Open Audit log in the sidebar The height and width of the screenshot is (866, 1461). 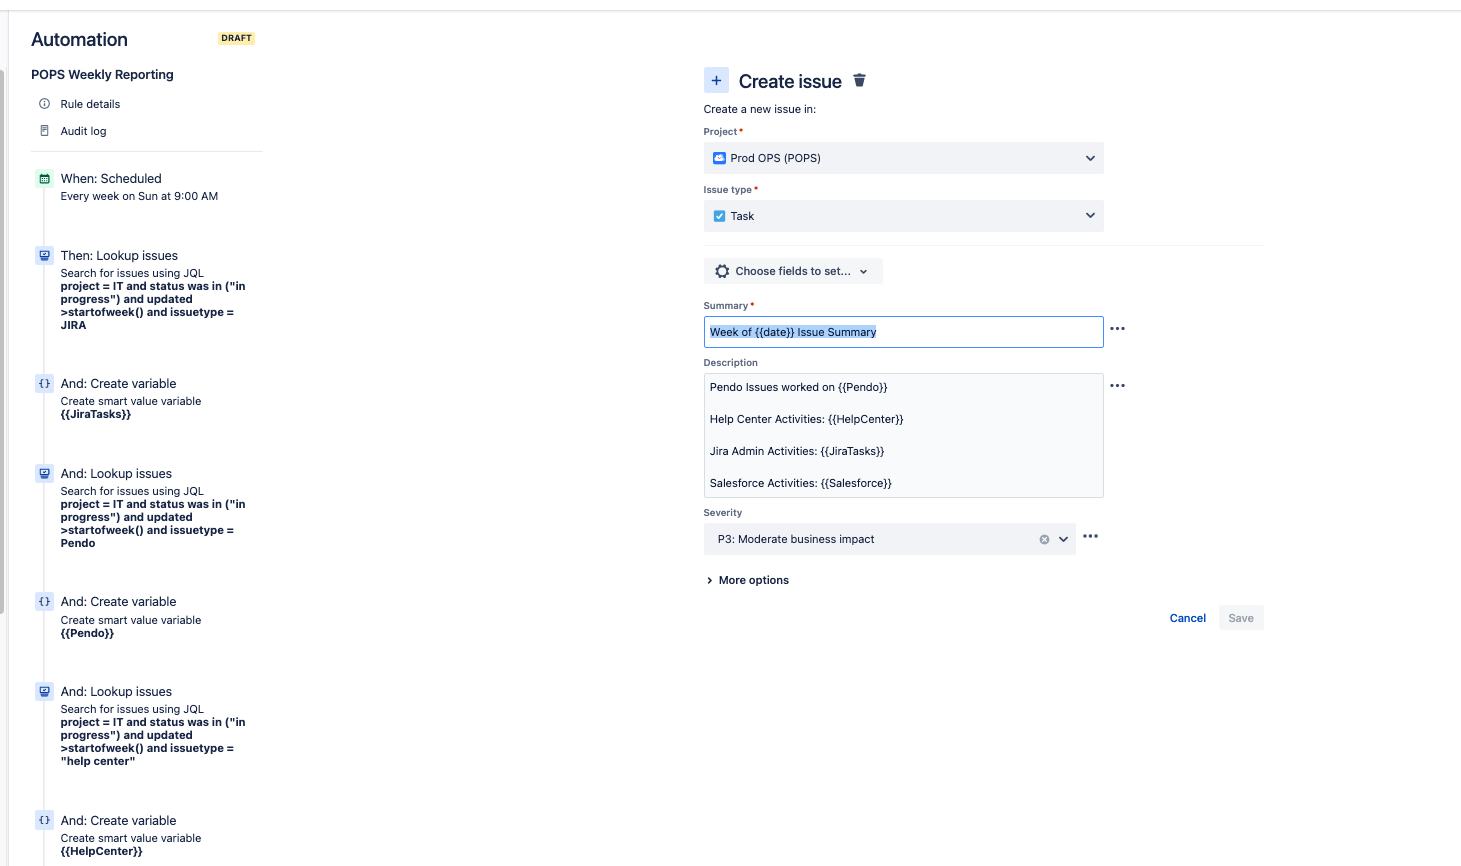(x=83, y=131)
